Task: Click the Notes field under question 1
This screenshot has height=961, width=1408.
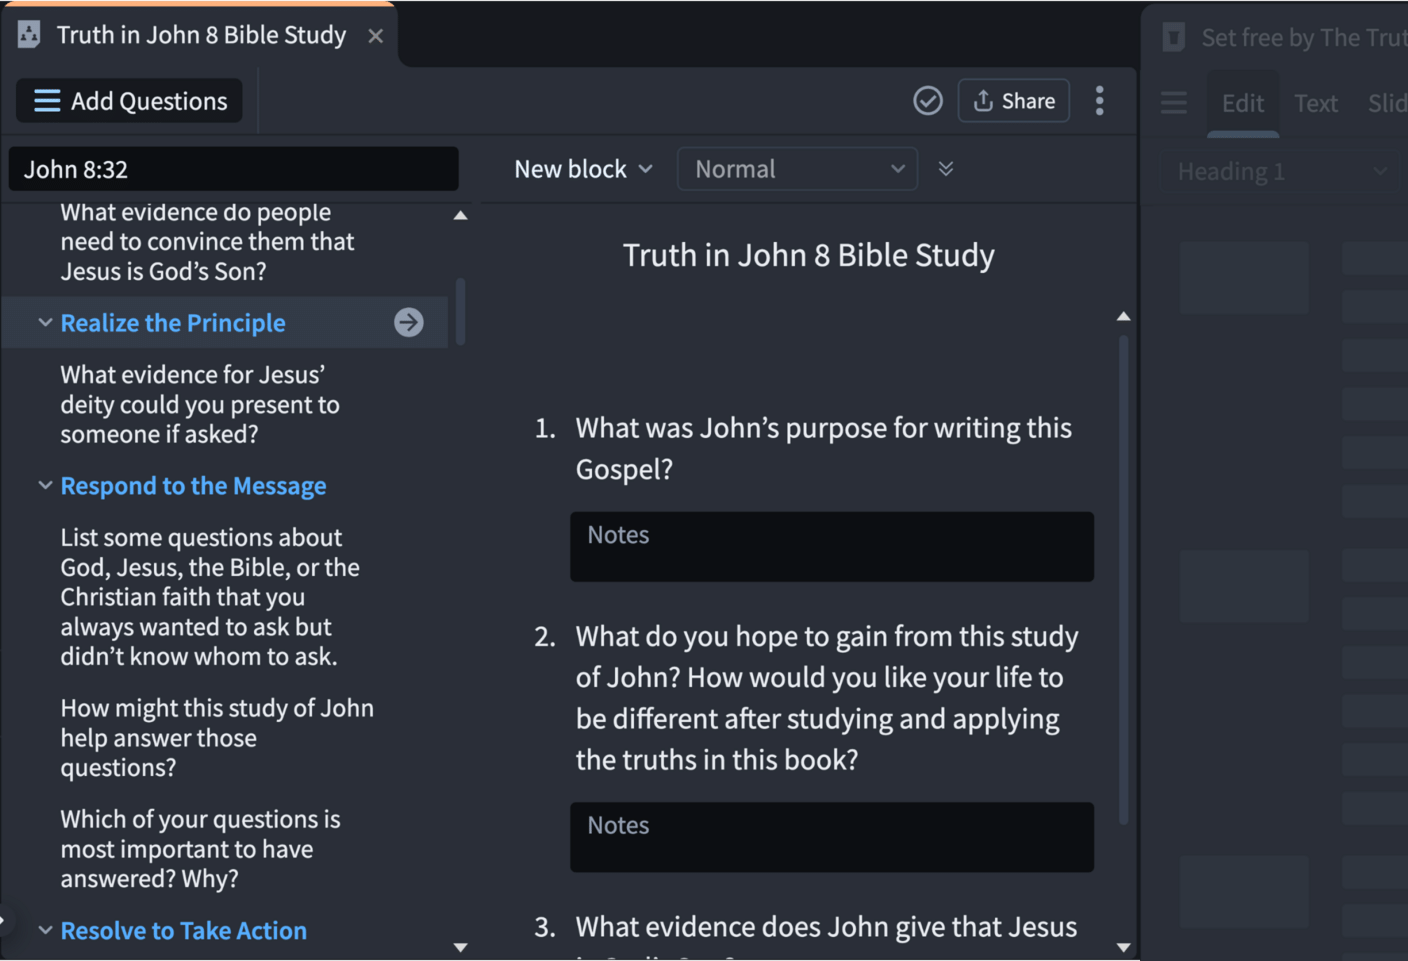Action: point(832,547)
